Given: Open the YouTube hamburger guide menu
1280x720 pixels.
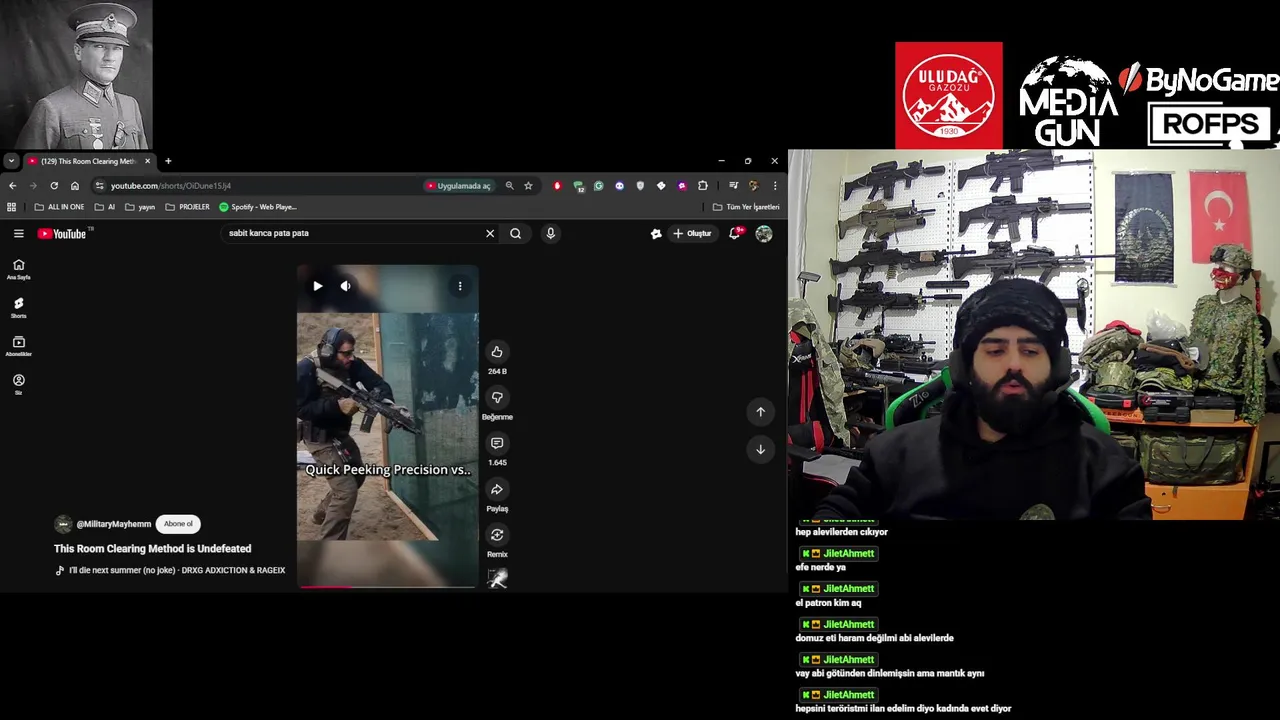Looking at the screenshot, I should [x=18, y=233].
